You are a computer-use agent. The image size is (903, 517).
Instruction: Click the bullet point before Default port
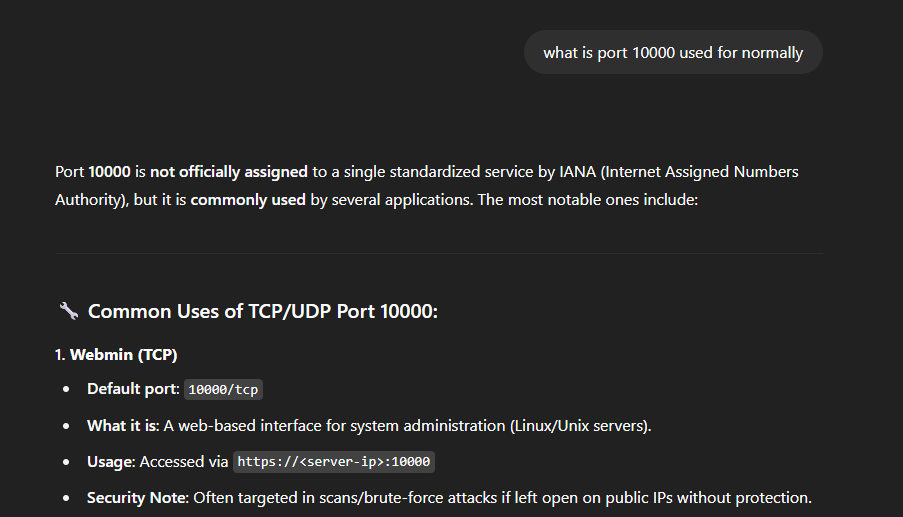point(66,390)
